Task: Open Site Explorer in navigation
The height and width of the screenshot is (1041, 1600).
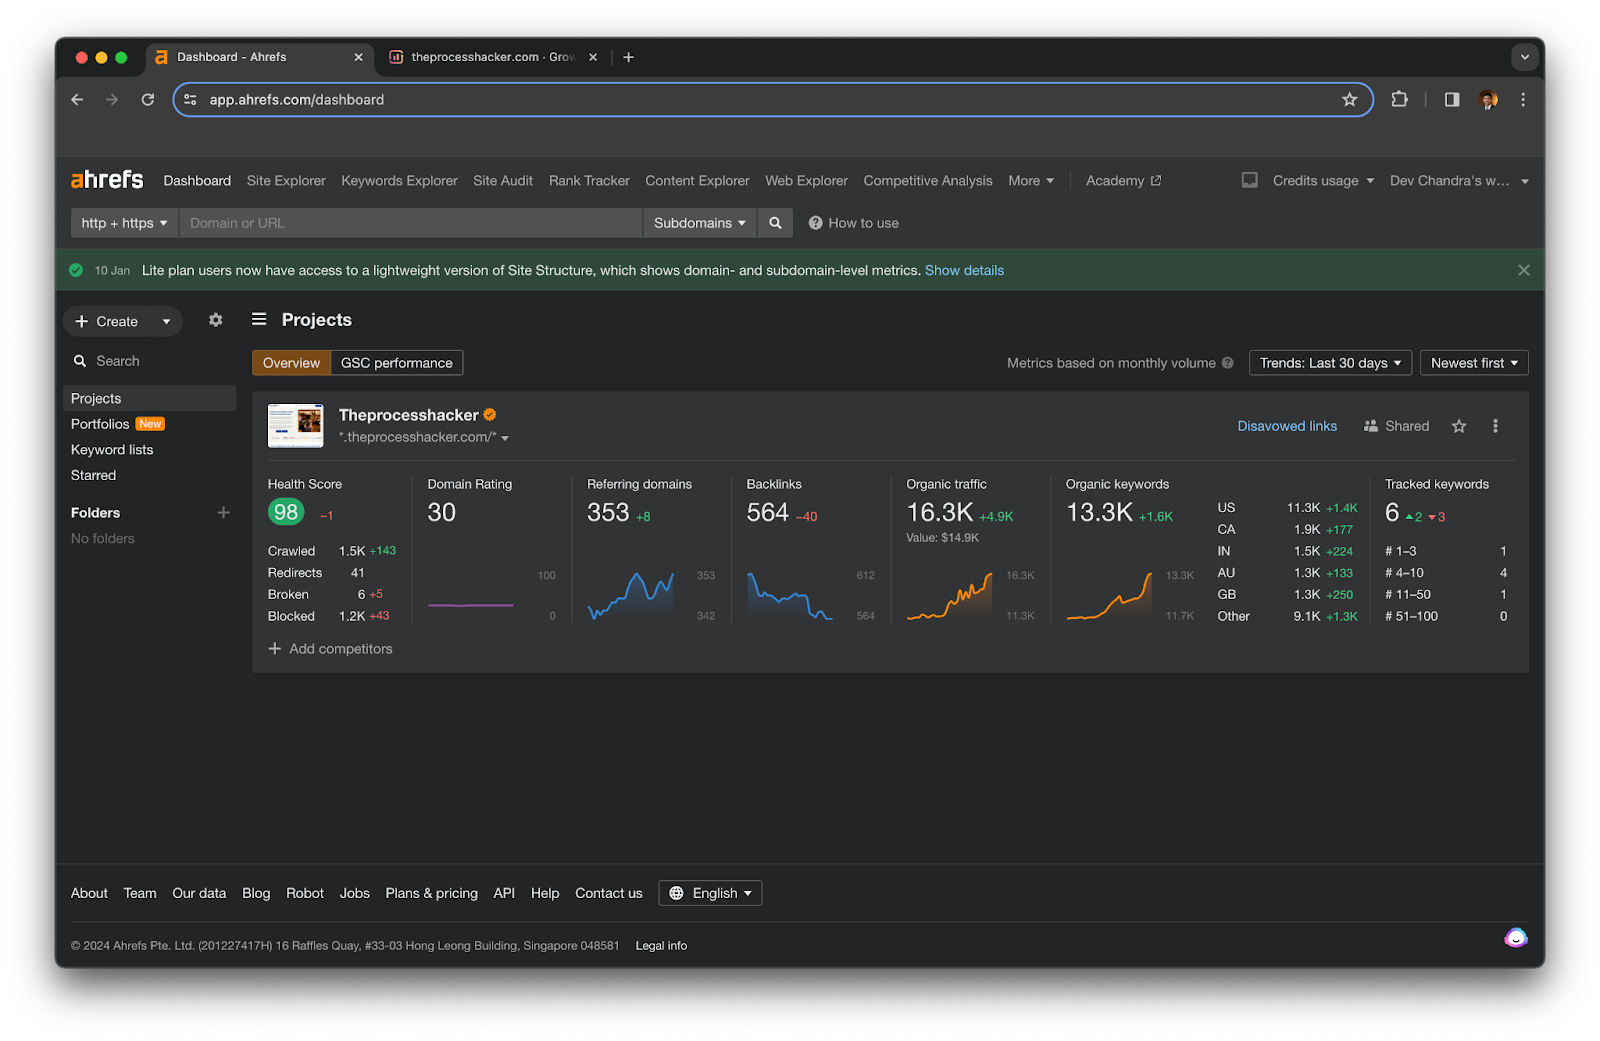Action: 286,181
